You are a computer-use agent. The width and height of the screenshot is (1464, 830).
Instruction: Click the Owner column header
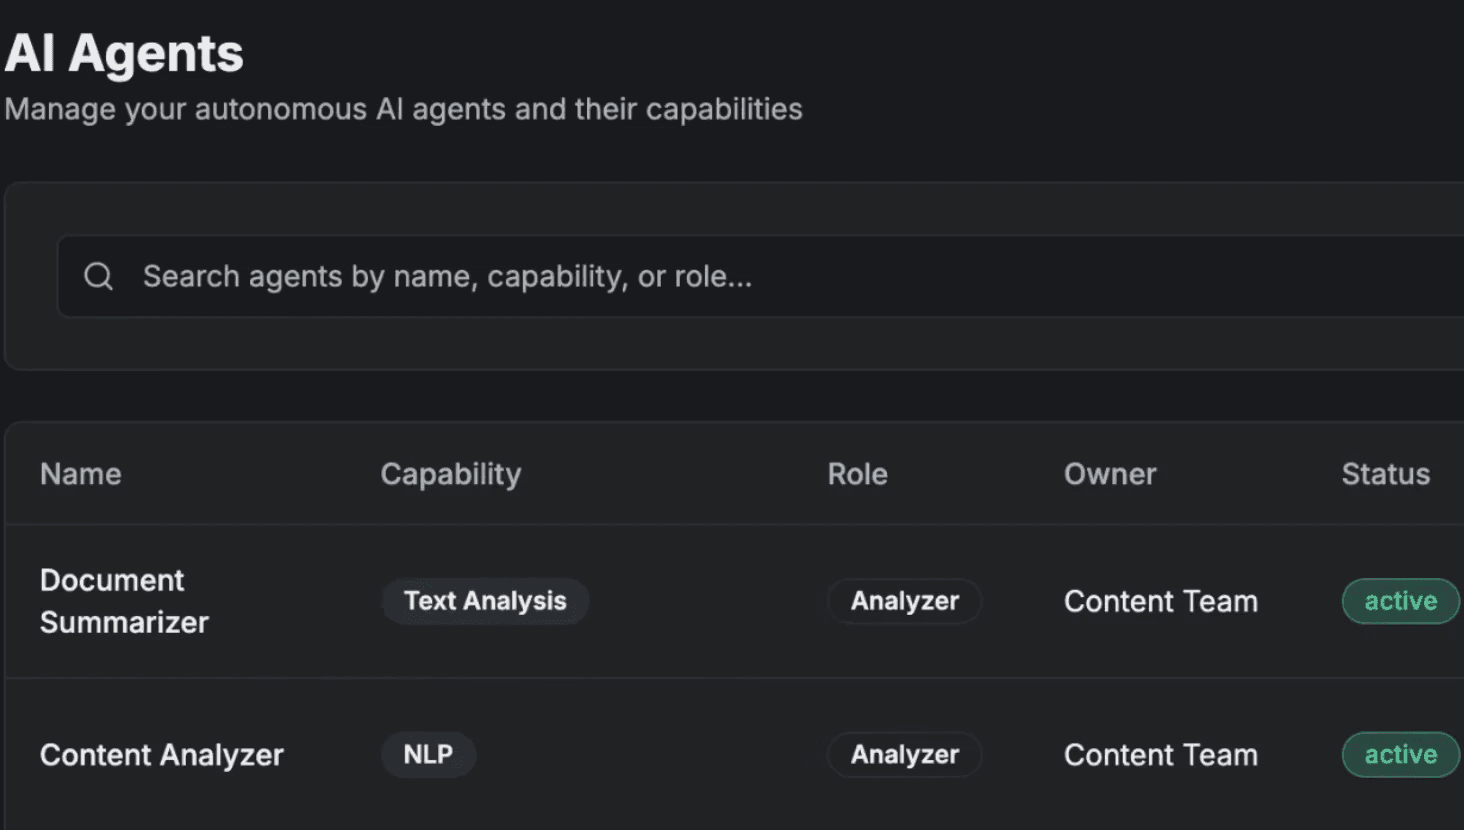coord(1109,474)
